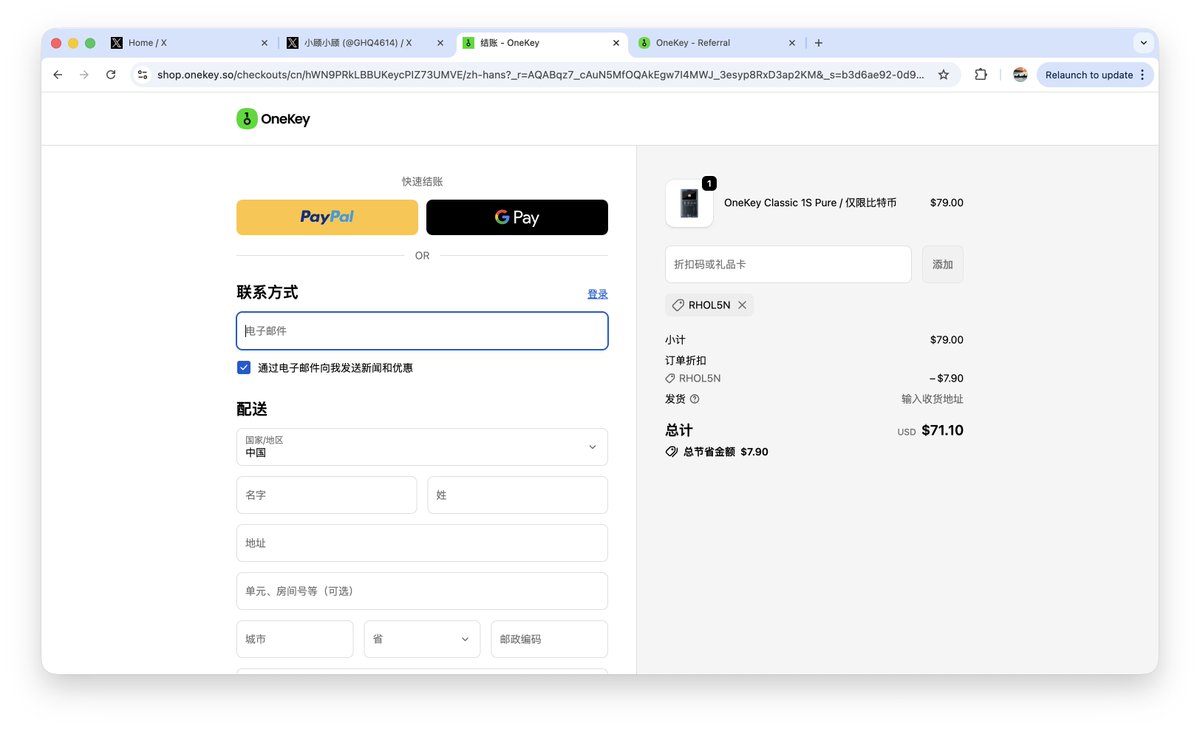Remove the RHOL5N discount code tag
This screenshot has height=729, width=1200.
pyautogui.click(x=742, y=305)
